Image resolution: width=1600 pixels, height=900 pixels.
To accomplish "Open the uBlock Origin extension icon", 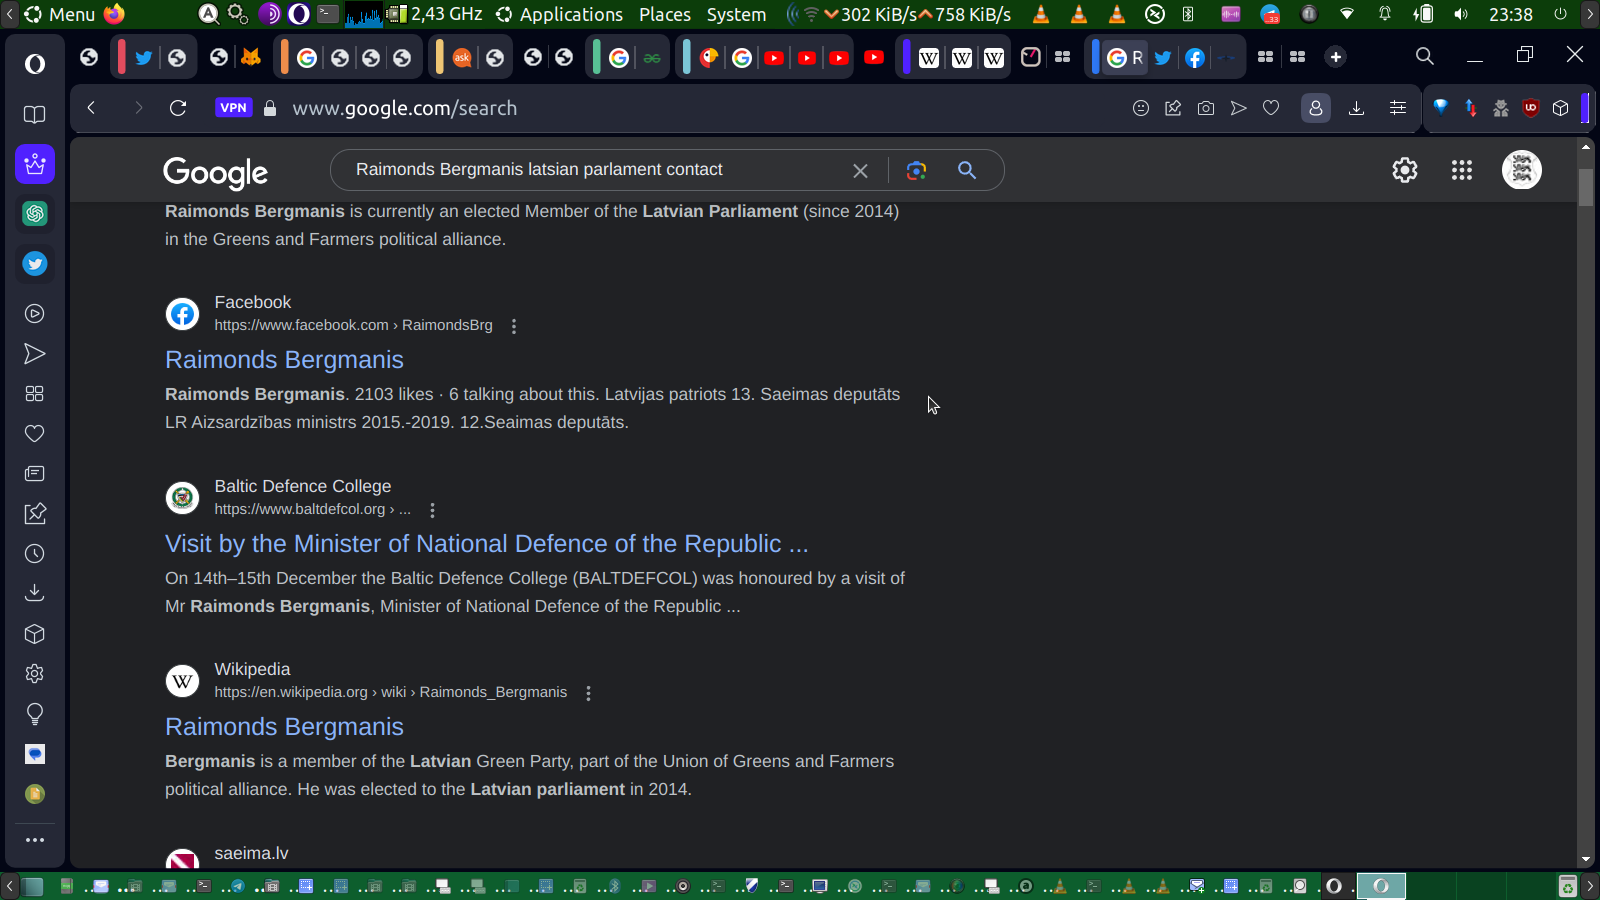I will [1531, 108].
